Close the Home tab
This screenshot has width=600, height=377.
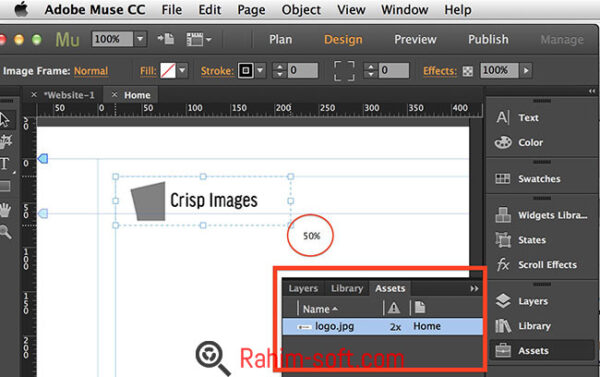point(114,95)
